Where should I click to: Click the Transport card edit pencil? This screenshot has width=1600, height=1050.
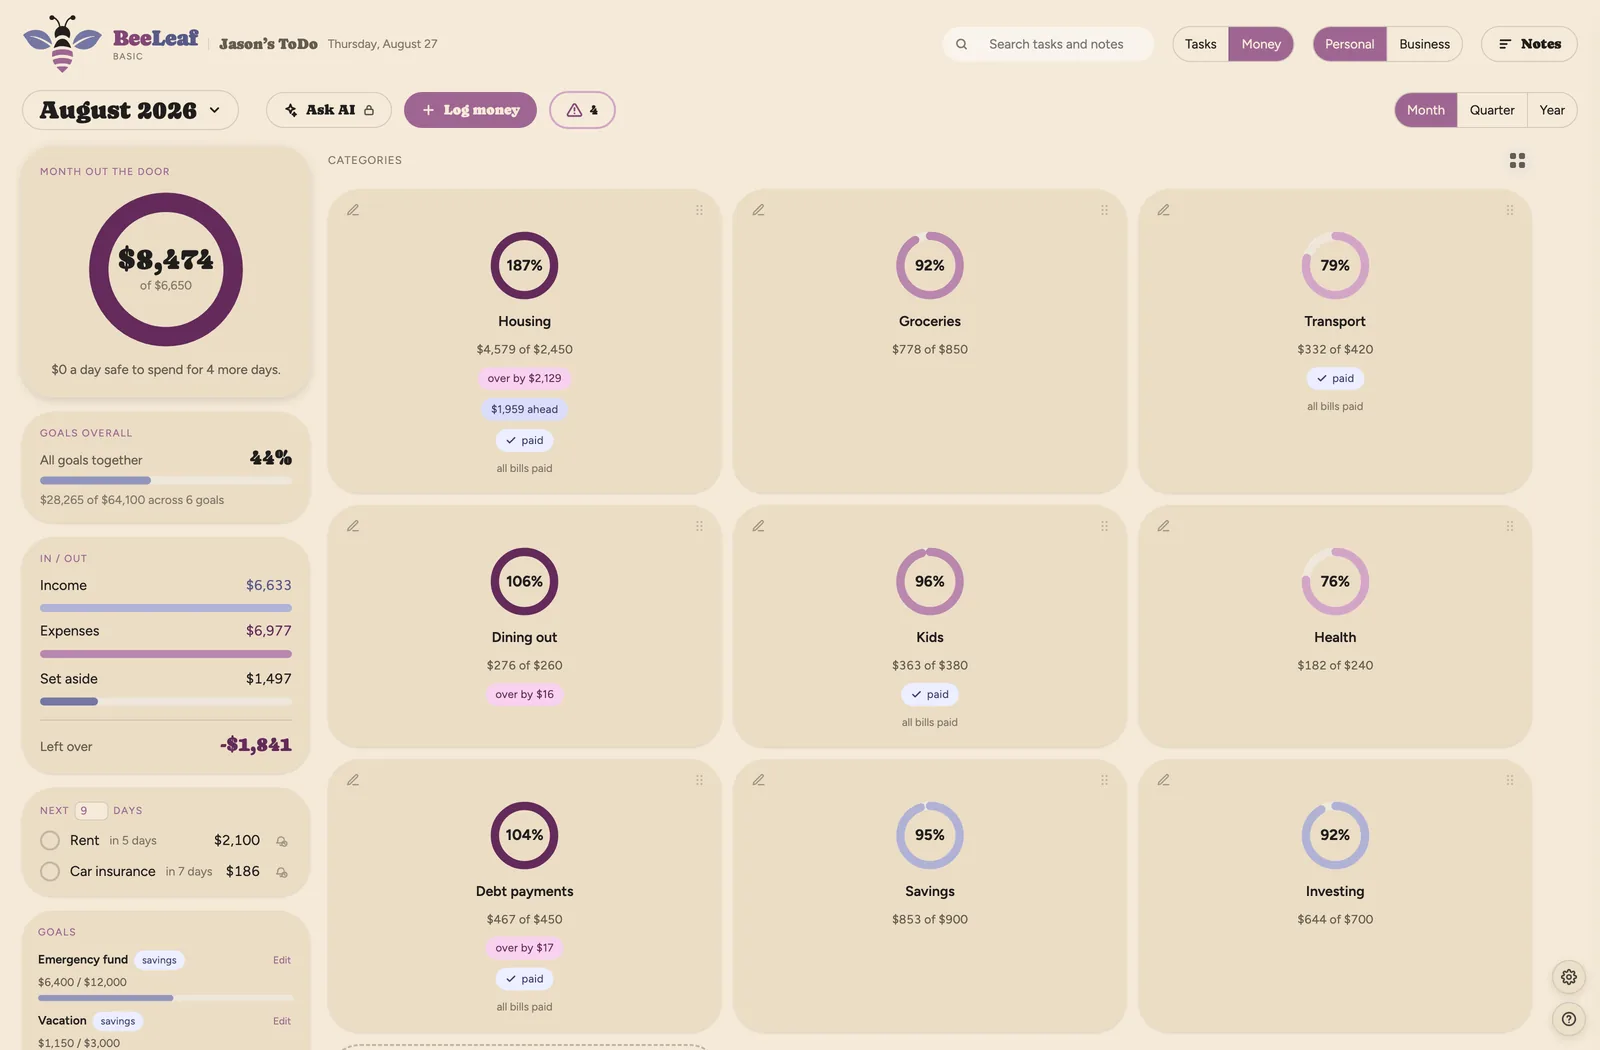pos(1163,210)
